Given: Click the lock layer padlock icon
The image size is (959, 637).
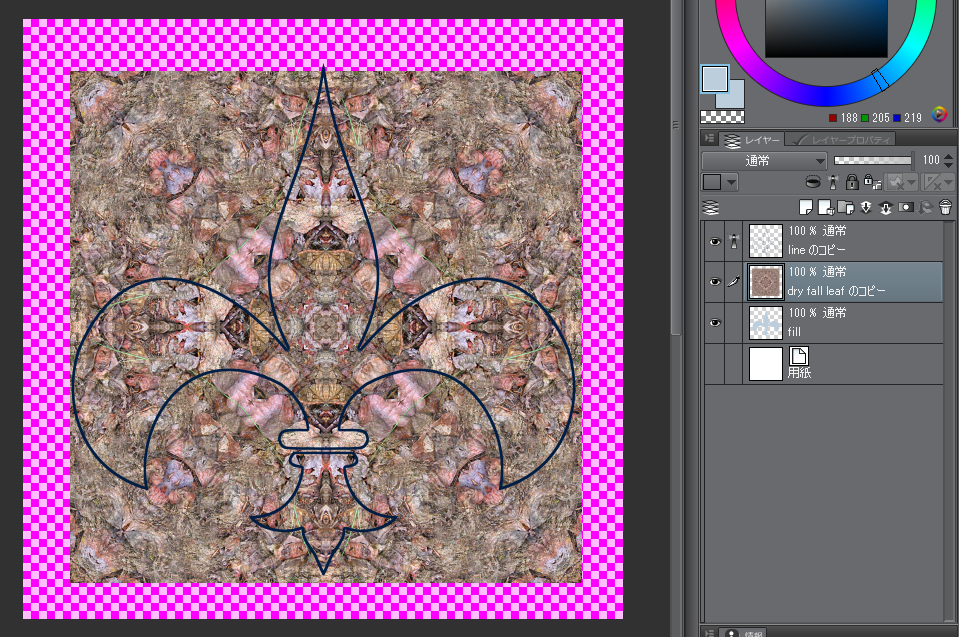Looking at the screenshot, I should pos(852,182).
